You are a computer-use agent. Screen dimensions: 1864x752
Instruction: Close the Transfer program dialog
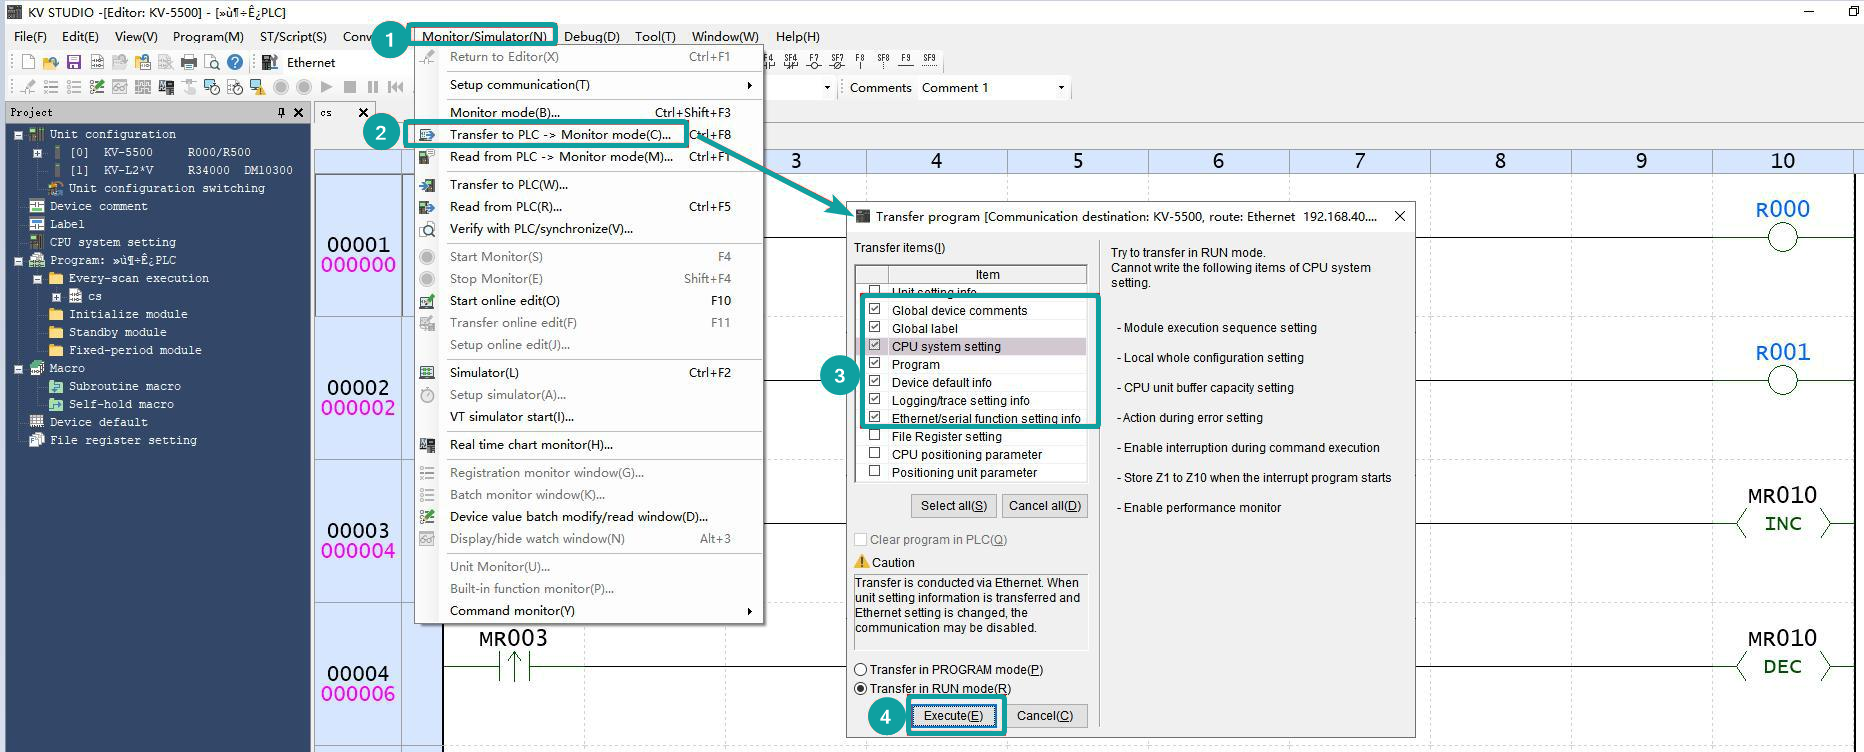coord(1399,216)
